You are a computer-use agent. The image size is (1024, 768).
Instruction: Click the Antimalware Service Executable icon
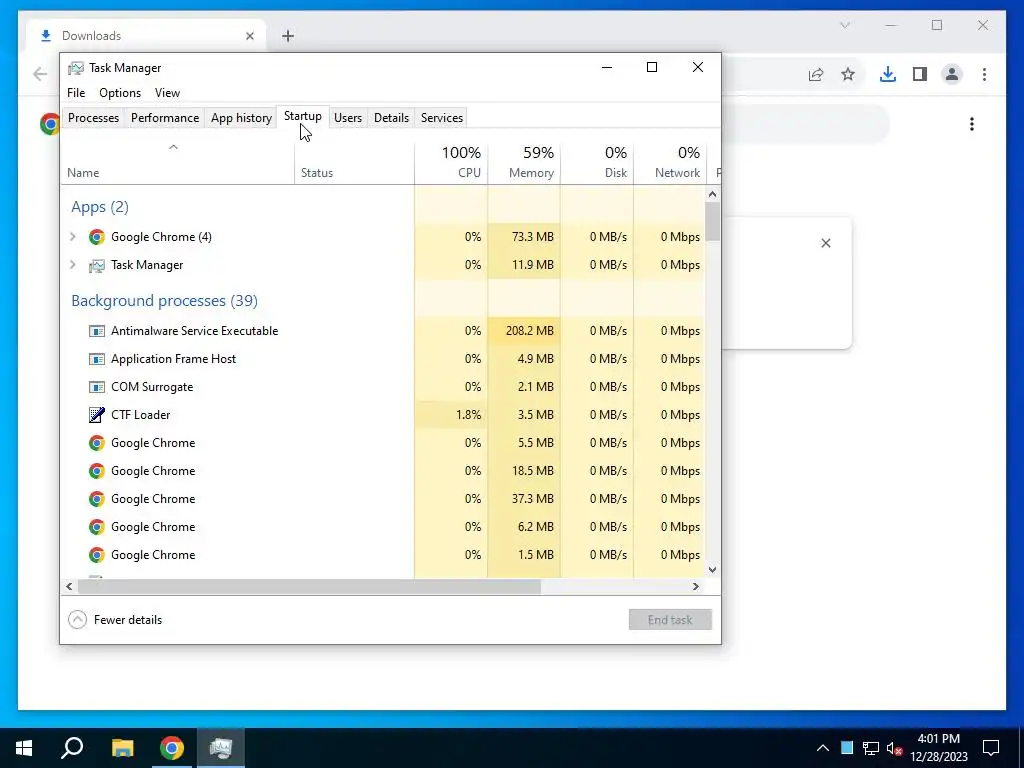click(x=97, y=331)
